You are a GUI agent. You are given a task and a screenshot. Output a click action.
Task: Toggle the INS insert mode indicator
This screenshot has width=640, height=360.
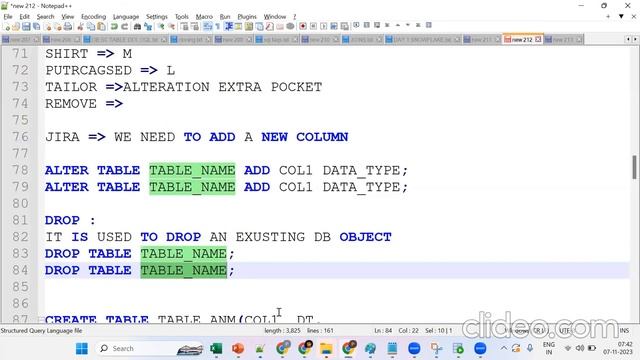point(624,331)
